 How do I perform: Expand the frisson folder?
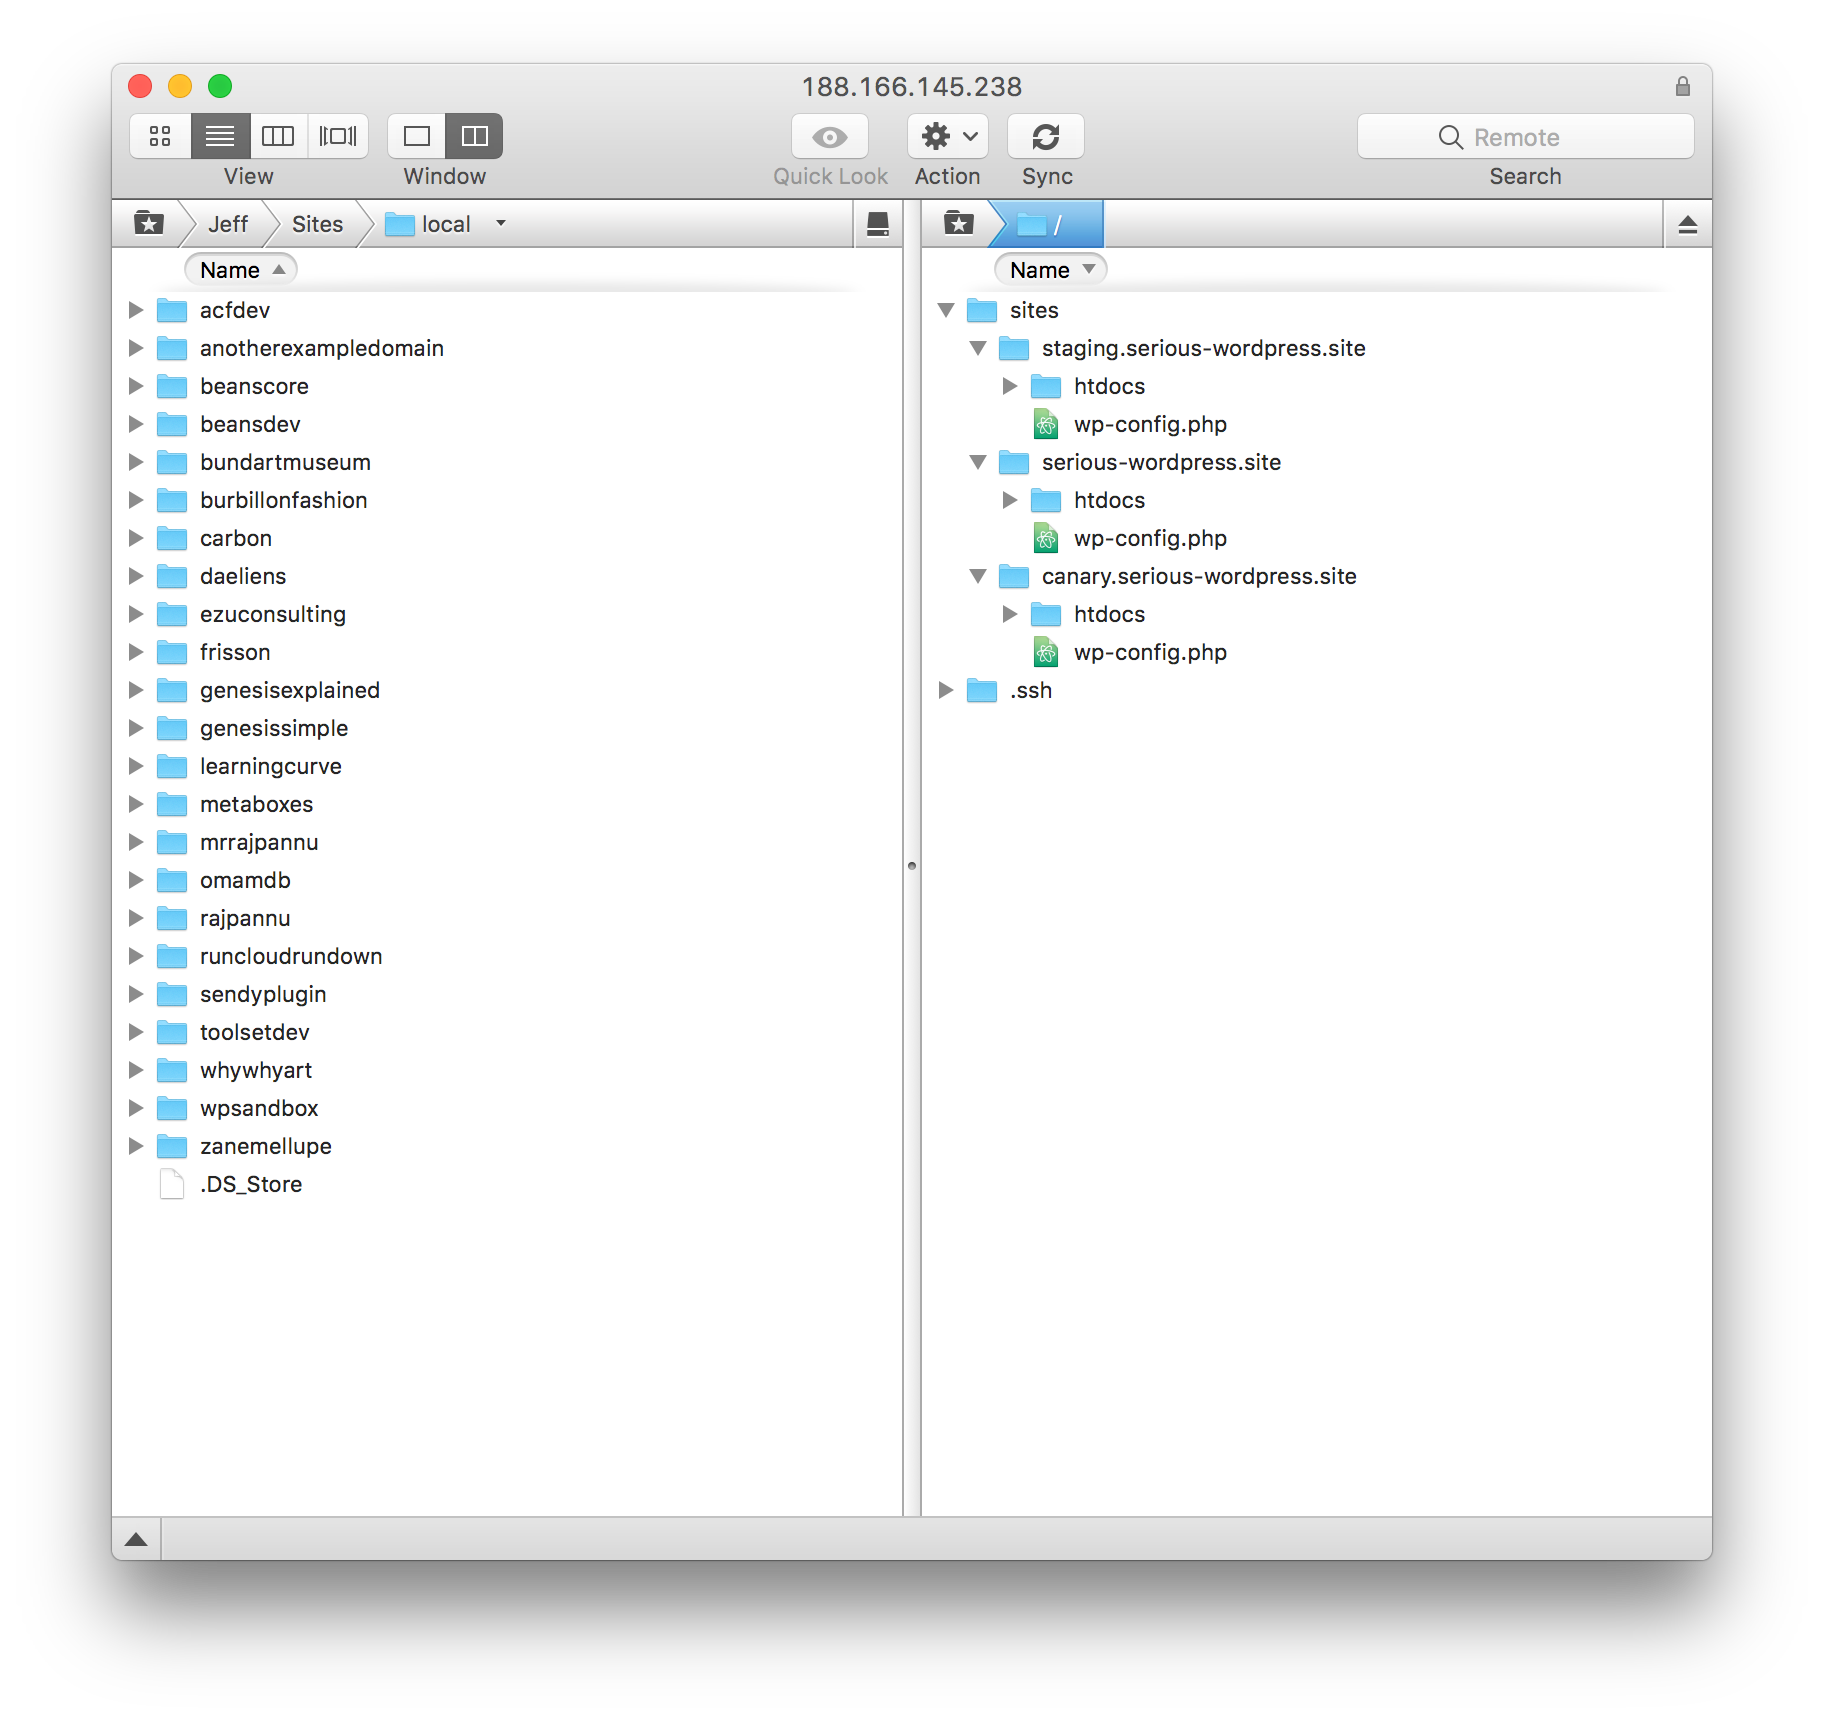coord(136,652)
